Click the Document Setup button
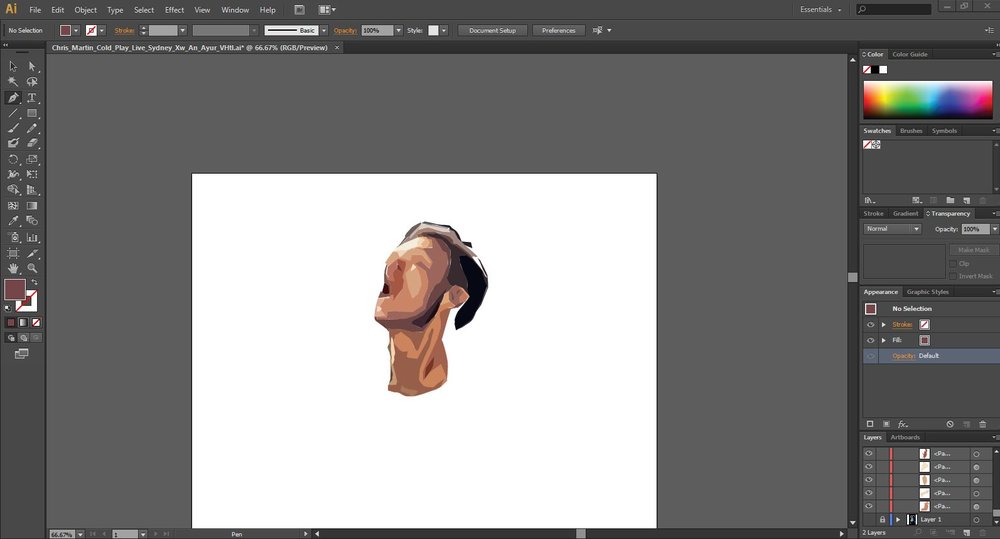Image resolution: width=1000 pixels, height=539 pixels. click(492, 30)
